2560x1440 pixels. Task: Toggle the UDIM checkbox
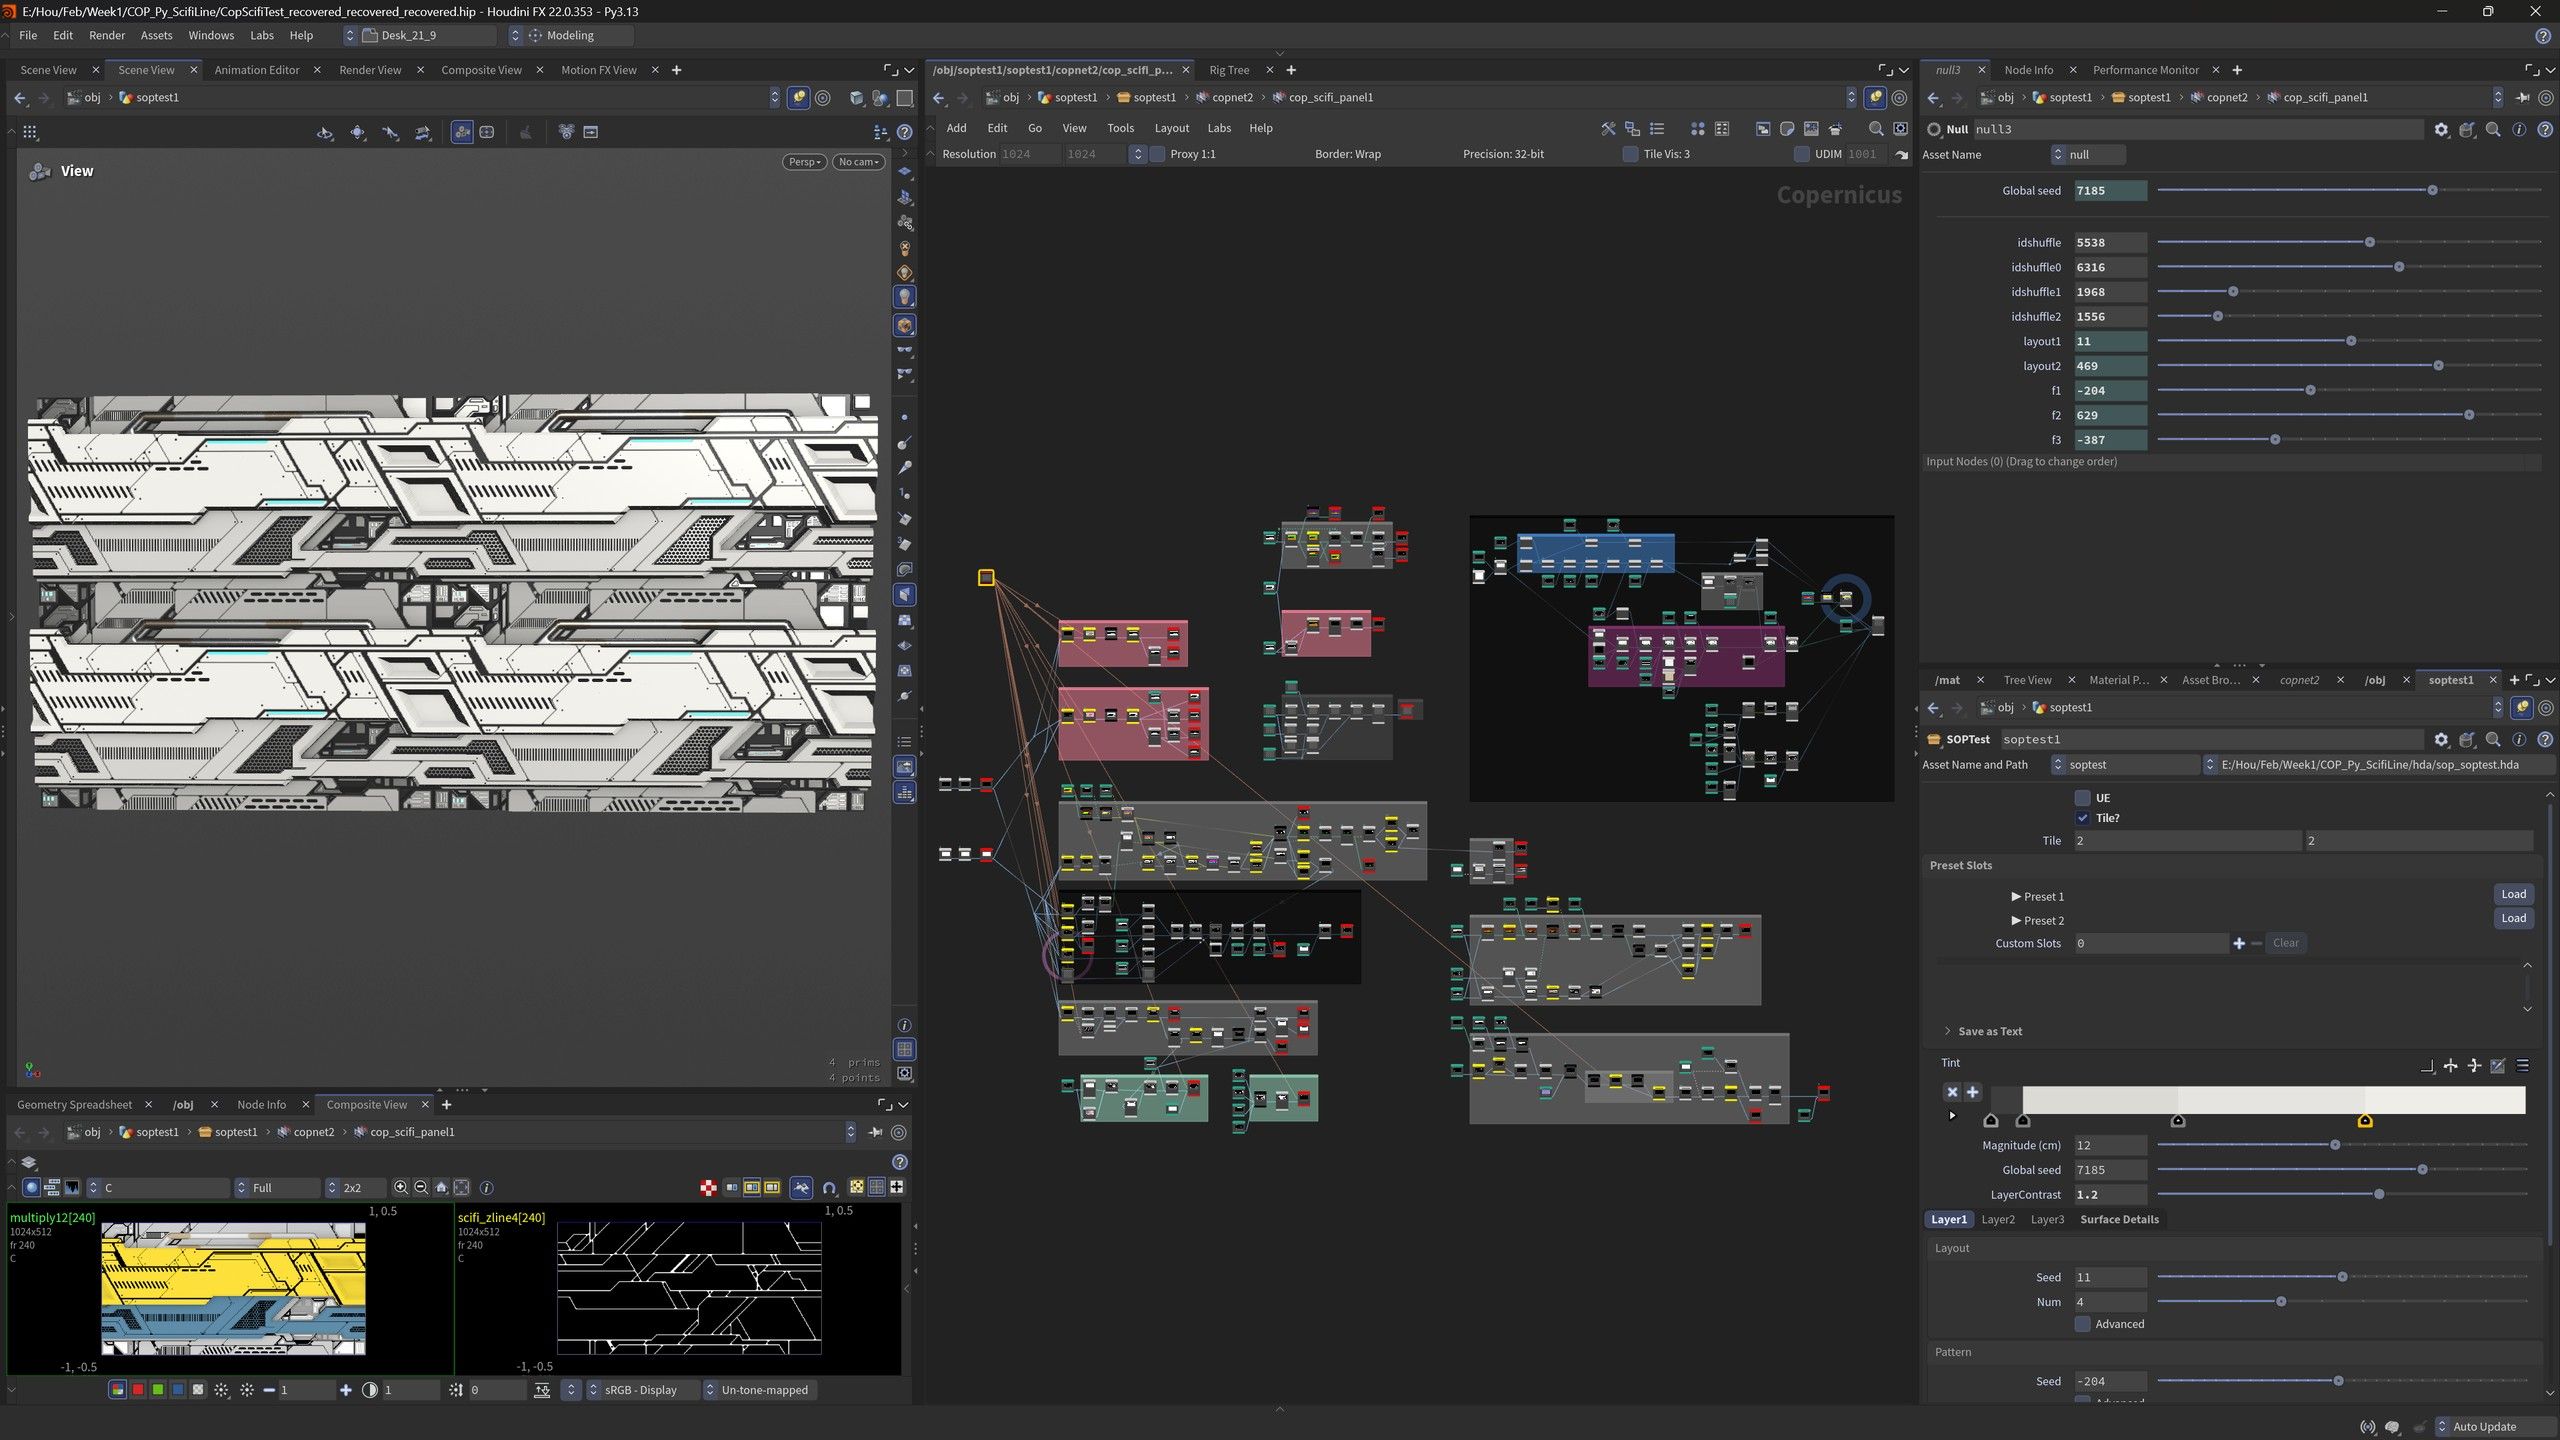click(x=1802, y=154)
